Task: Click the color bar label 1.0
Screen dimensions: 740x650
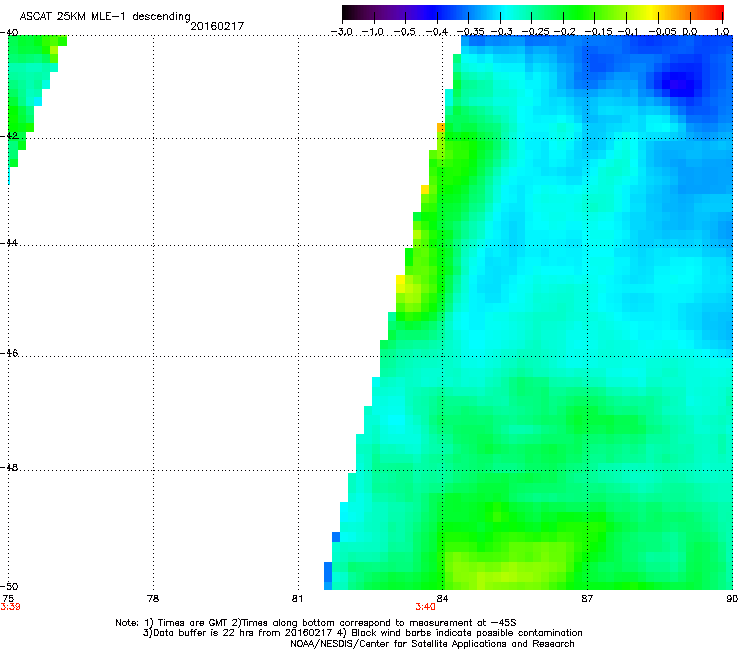Action: click(x=722, y=32)
